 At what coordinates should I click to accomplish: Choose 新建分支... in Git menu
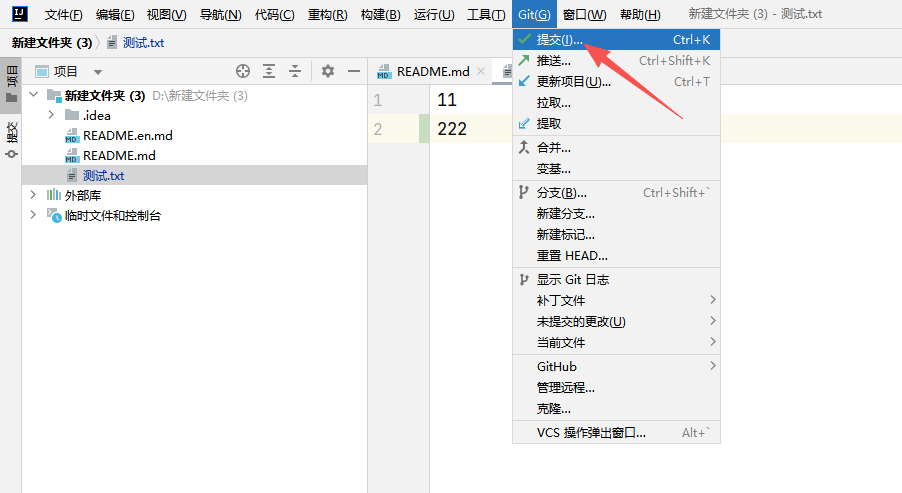tap(616, 213)
